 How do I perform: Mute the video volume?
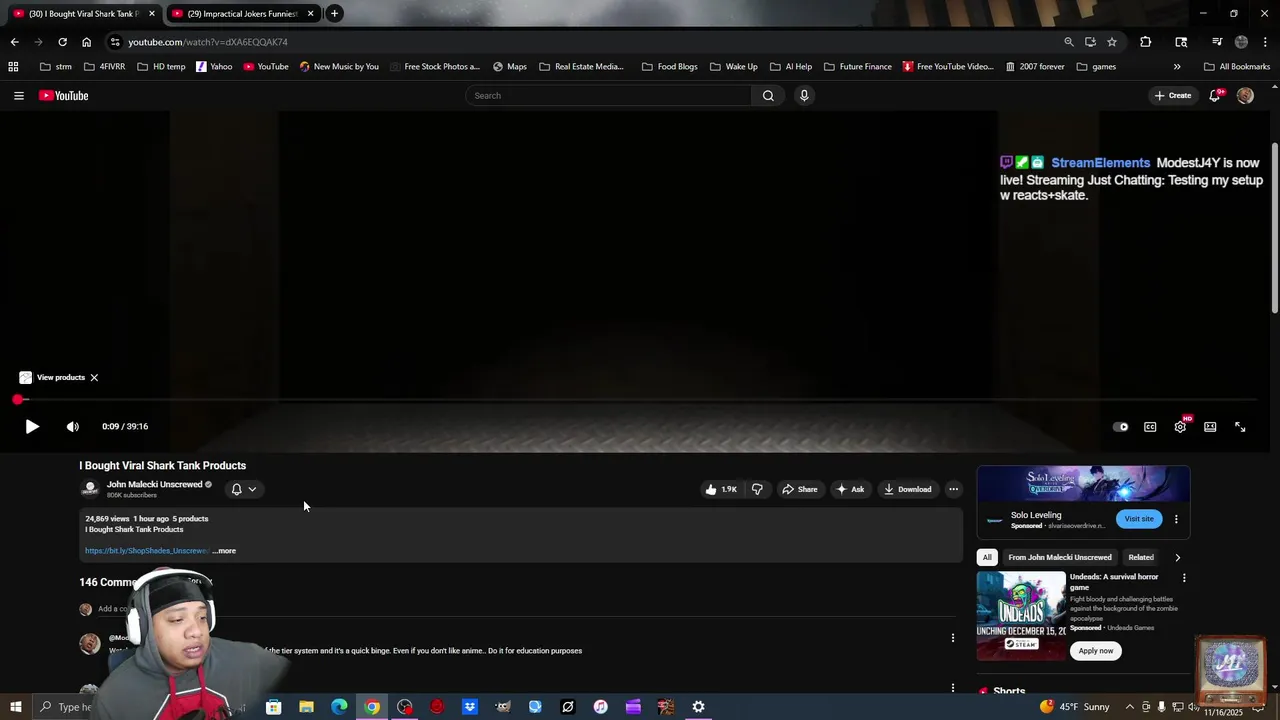[x=72, y=427]
